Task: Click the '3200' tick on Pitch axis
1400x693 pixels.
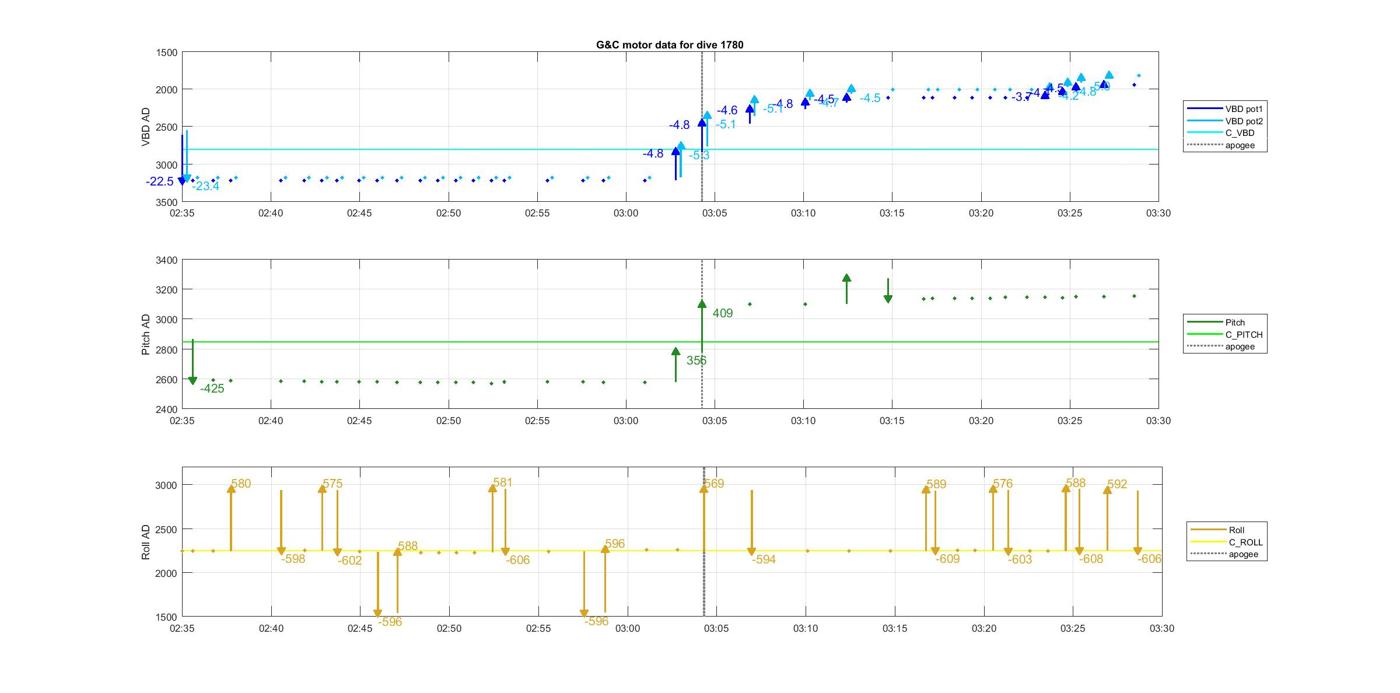Action: tap(165, 290)
